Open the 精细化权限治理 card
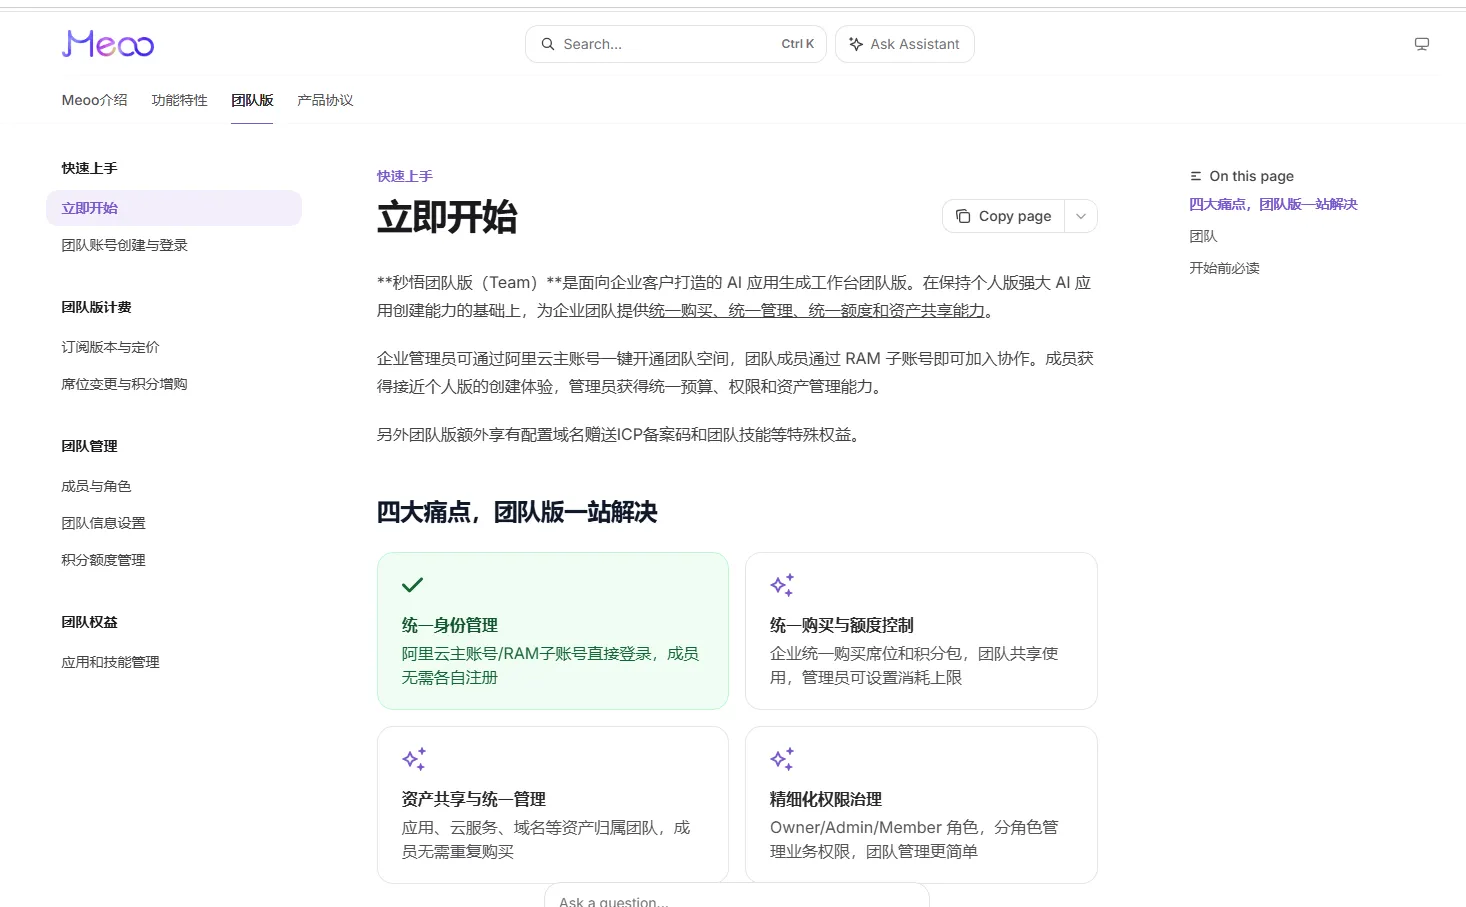The width and height of the screenshot is (1466, 907). pyautogui.click(x=921, y=805)
